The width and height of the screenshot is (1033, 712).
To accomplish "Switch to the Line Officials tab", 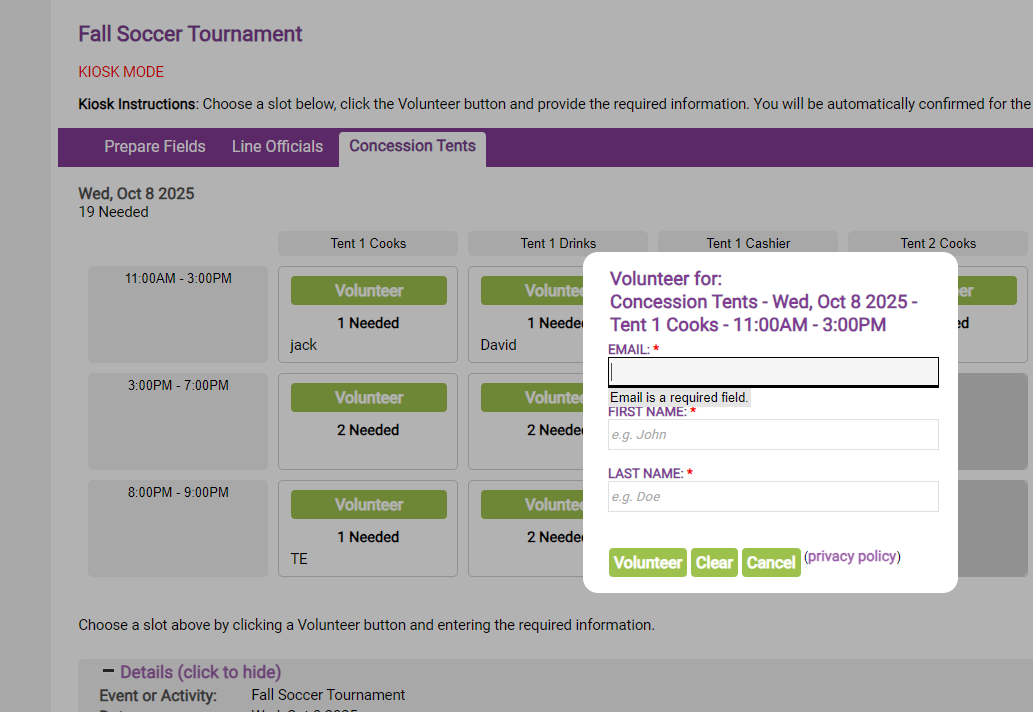I will click(x=276, y=146).
